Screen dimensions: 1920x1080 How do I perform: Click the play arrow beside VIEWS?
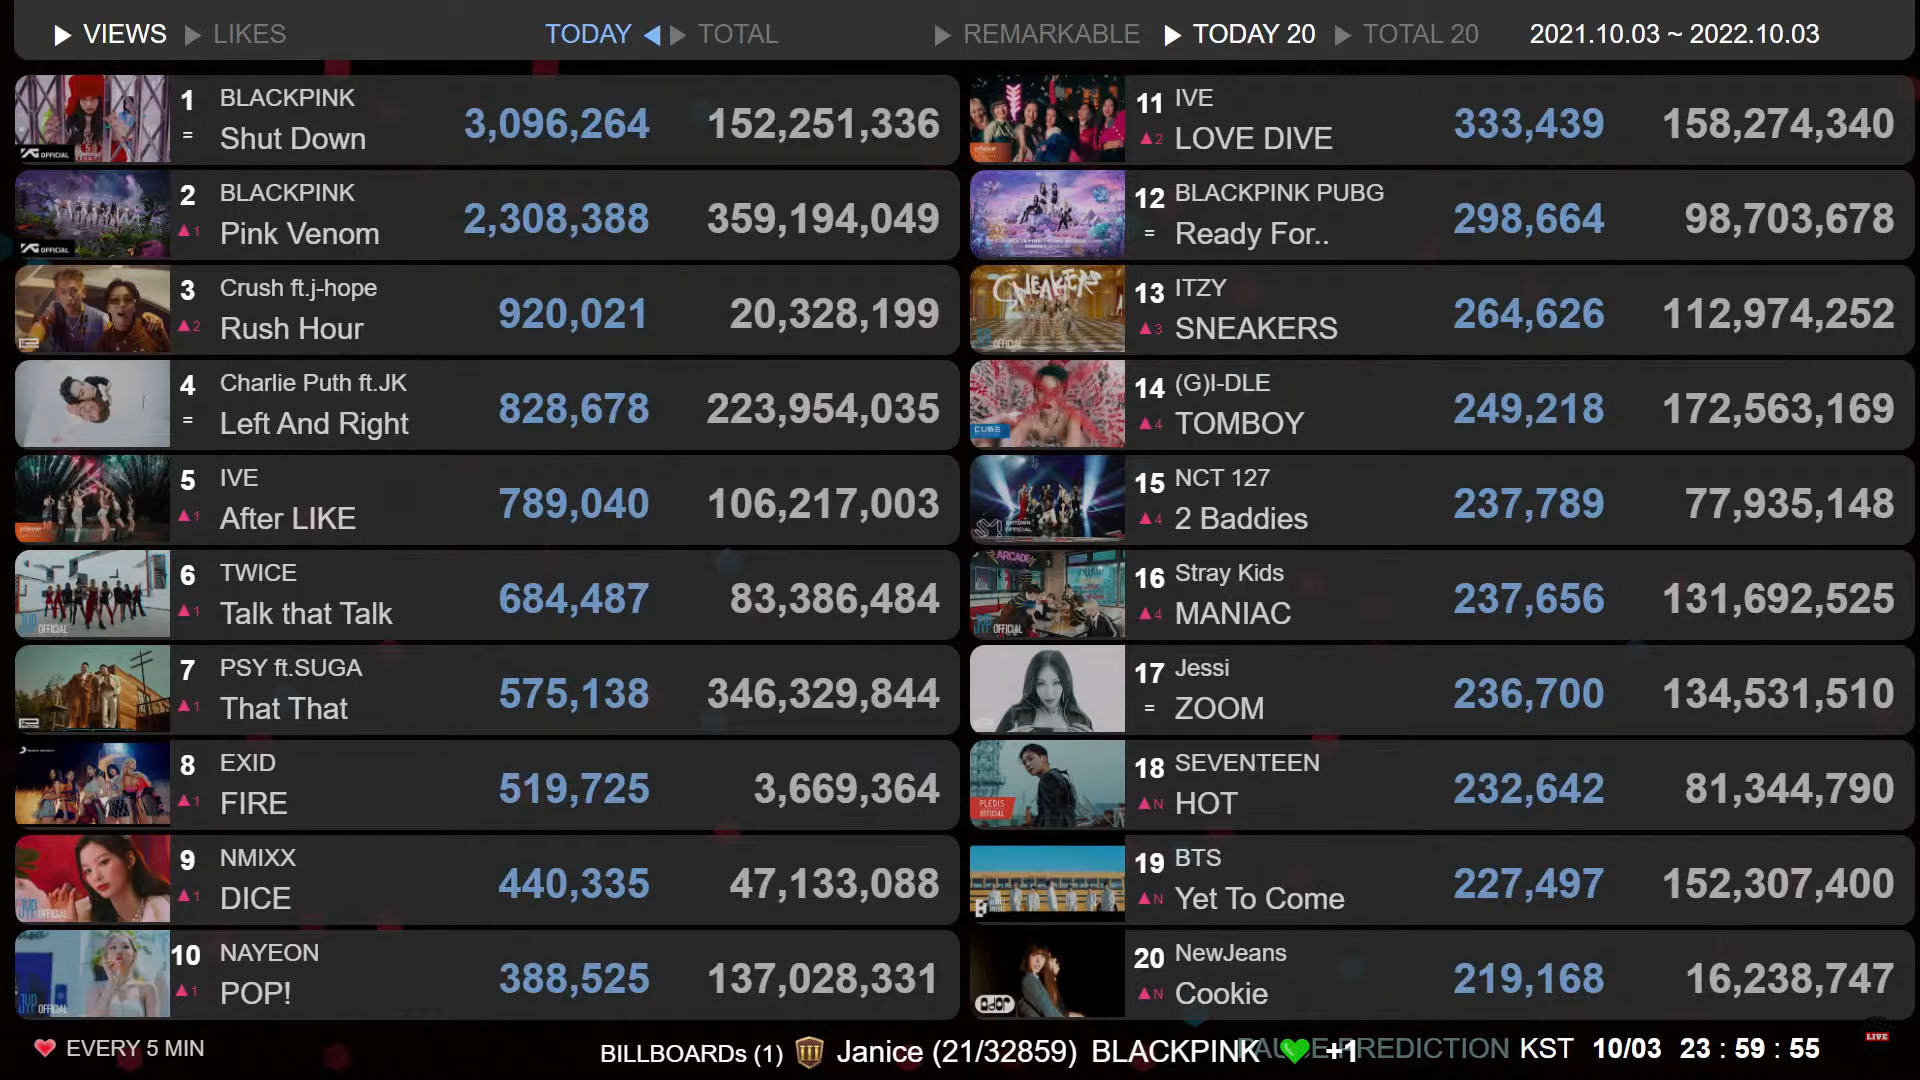coord(62,36)
